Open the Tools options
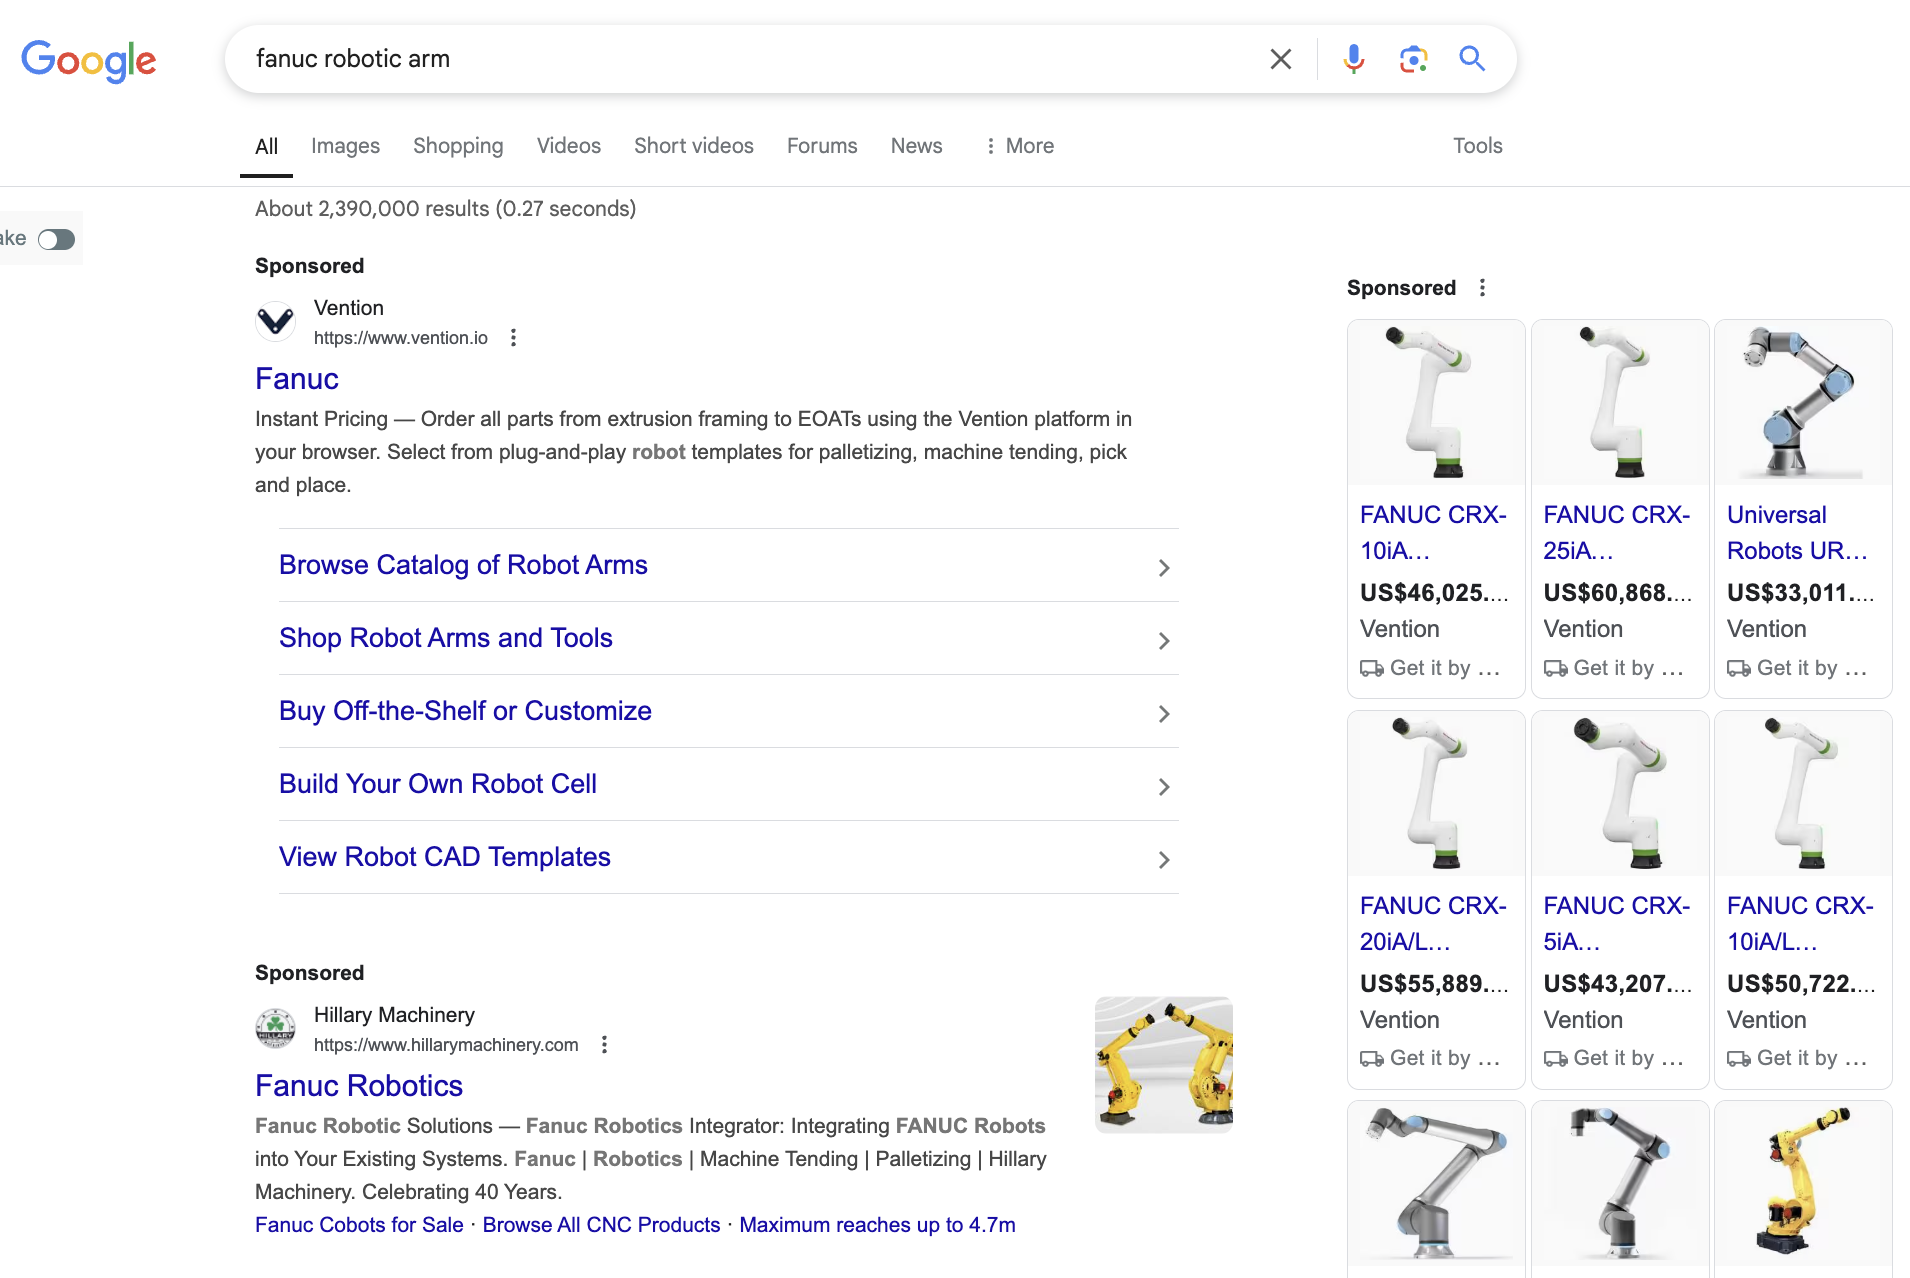The image size is (1910, 1278). coord(1477,146)
